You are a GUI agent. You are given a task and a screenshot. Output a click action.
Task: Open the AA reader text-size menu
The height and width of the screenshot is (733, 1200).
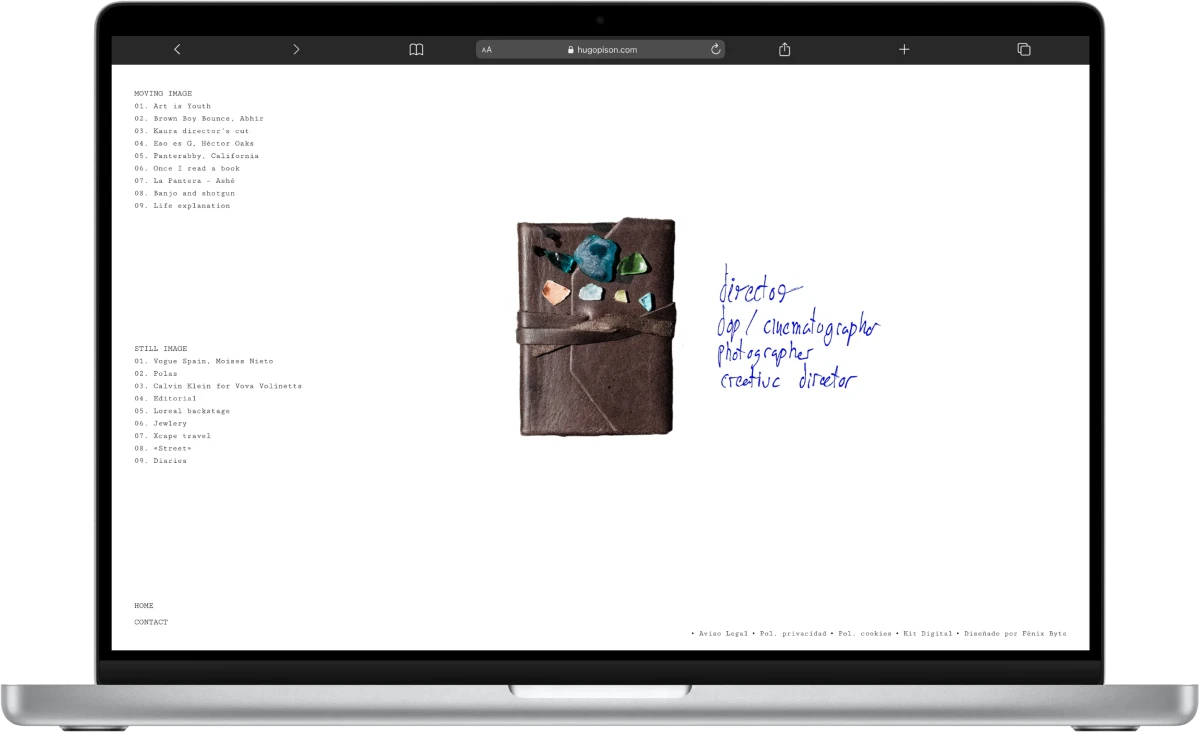click(x=487, y=49)
